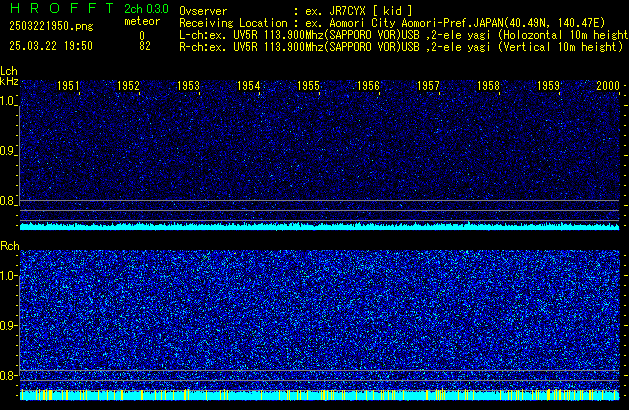Click the '2ch 0.3.0' version label
The image size is (629, 410).
(x=146, y=9)
